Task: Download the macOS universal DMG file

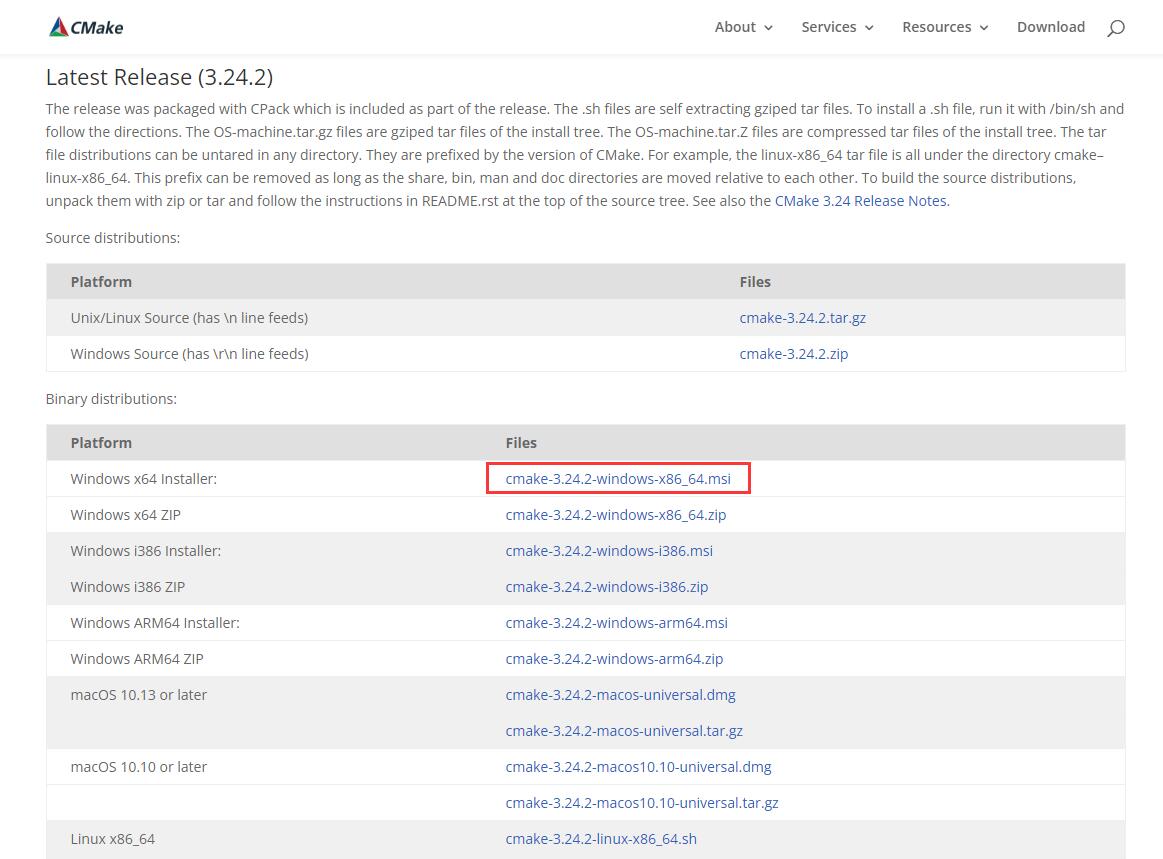Action: [x=620, y=695]
